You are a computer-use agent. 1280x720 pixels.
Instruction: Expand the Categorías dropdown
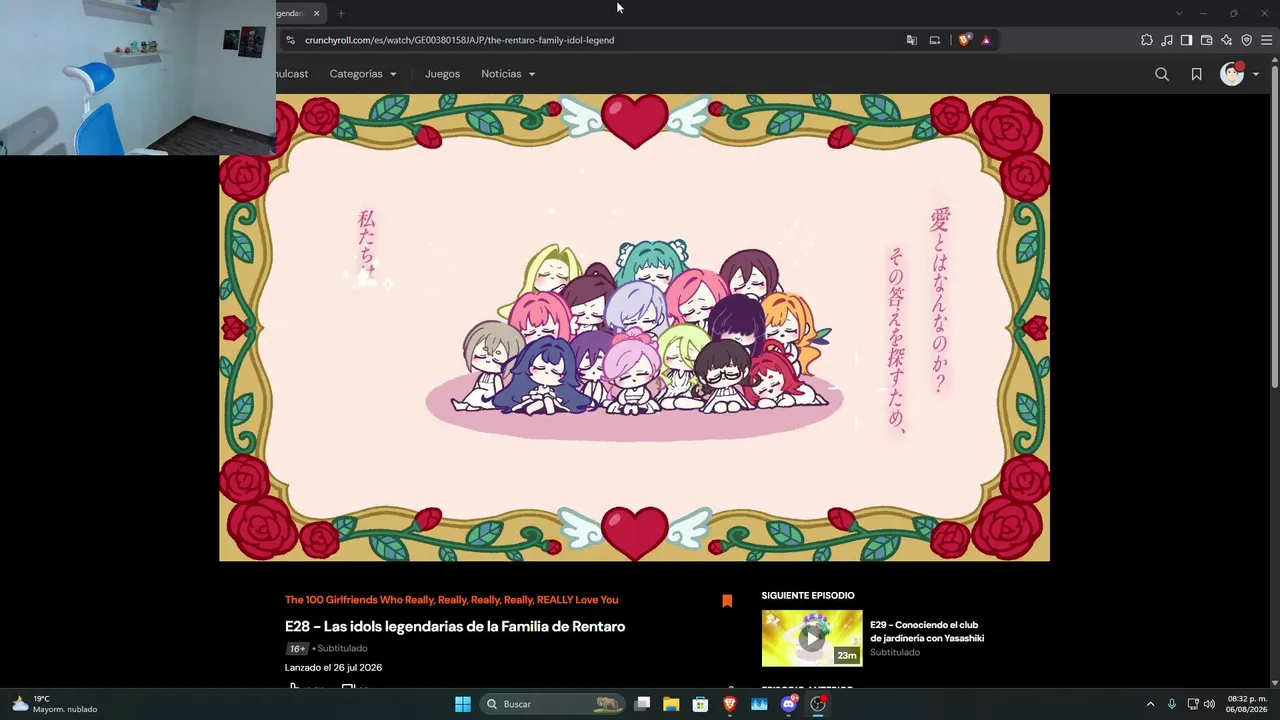tap(363, 74)
